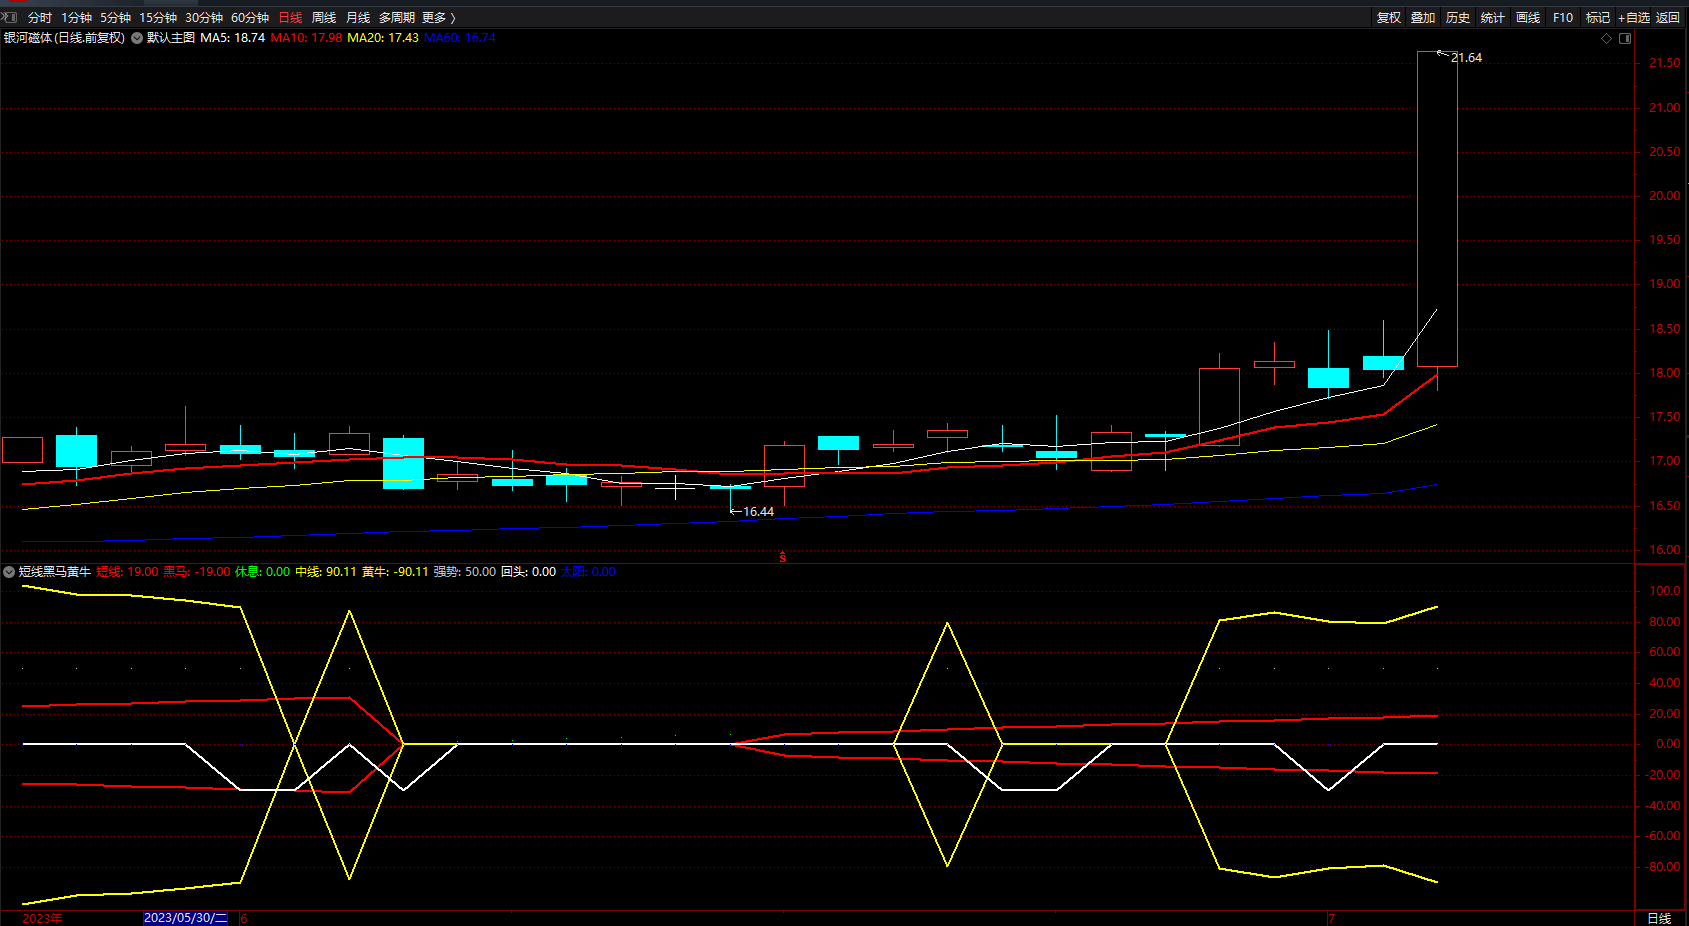Screen dimensions: 1689x926
Task: Click the 21.50 price axis label
Action: tap(1665, 63)
